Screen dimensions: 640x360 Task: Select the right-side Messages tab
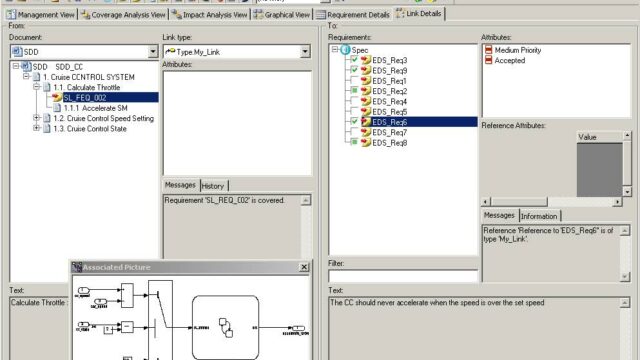point(499,215)
